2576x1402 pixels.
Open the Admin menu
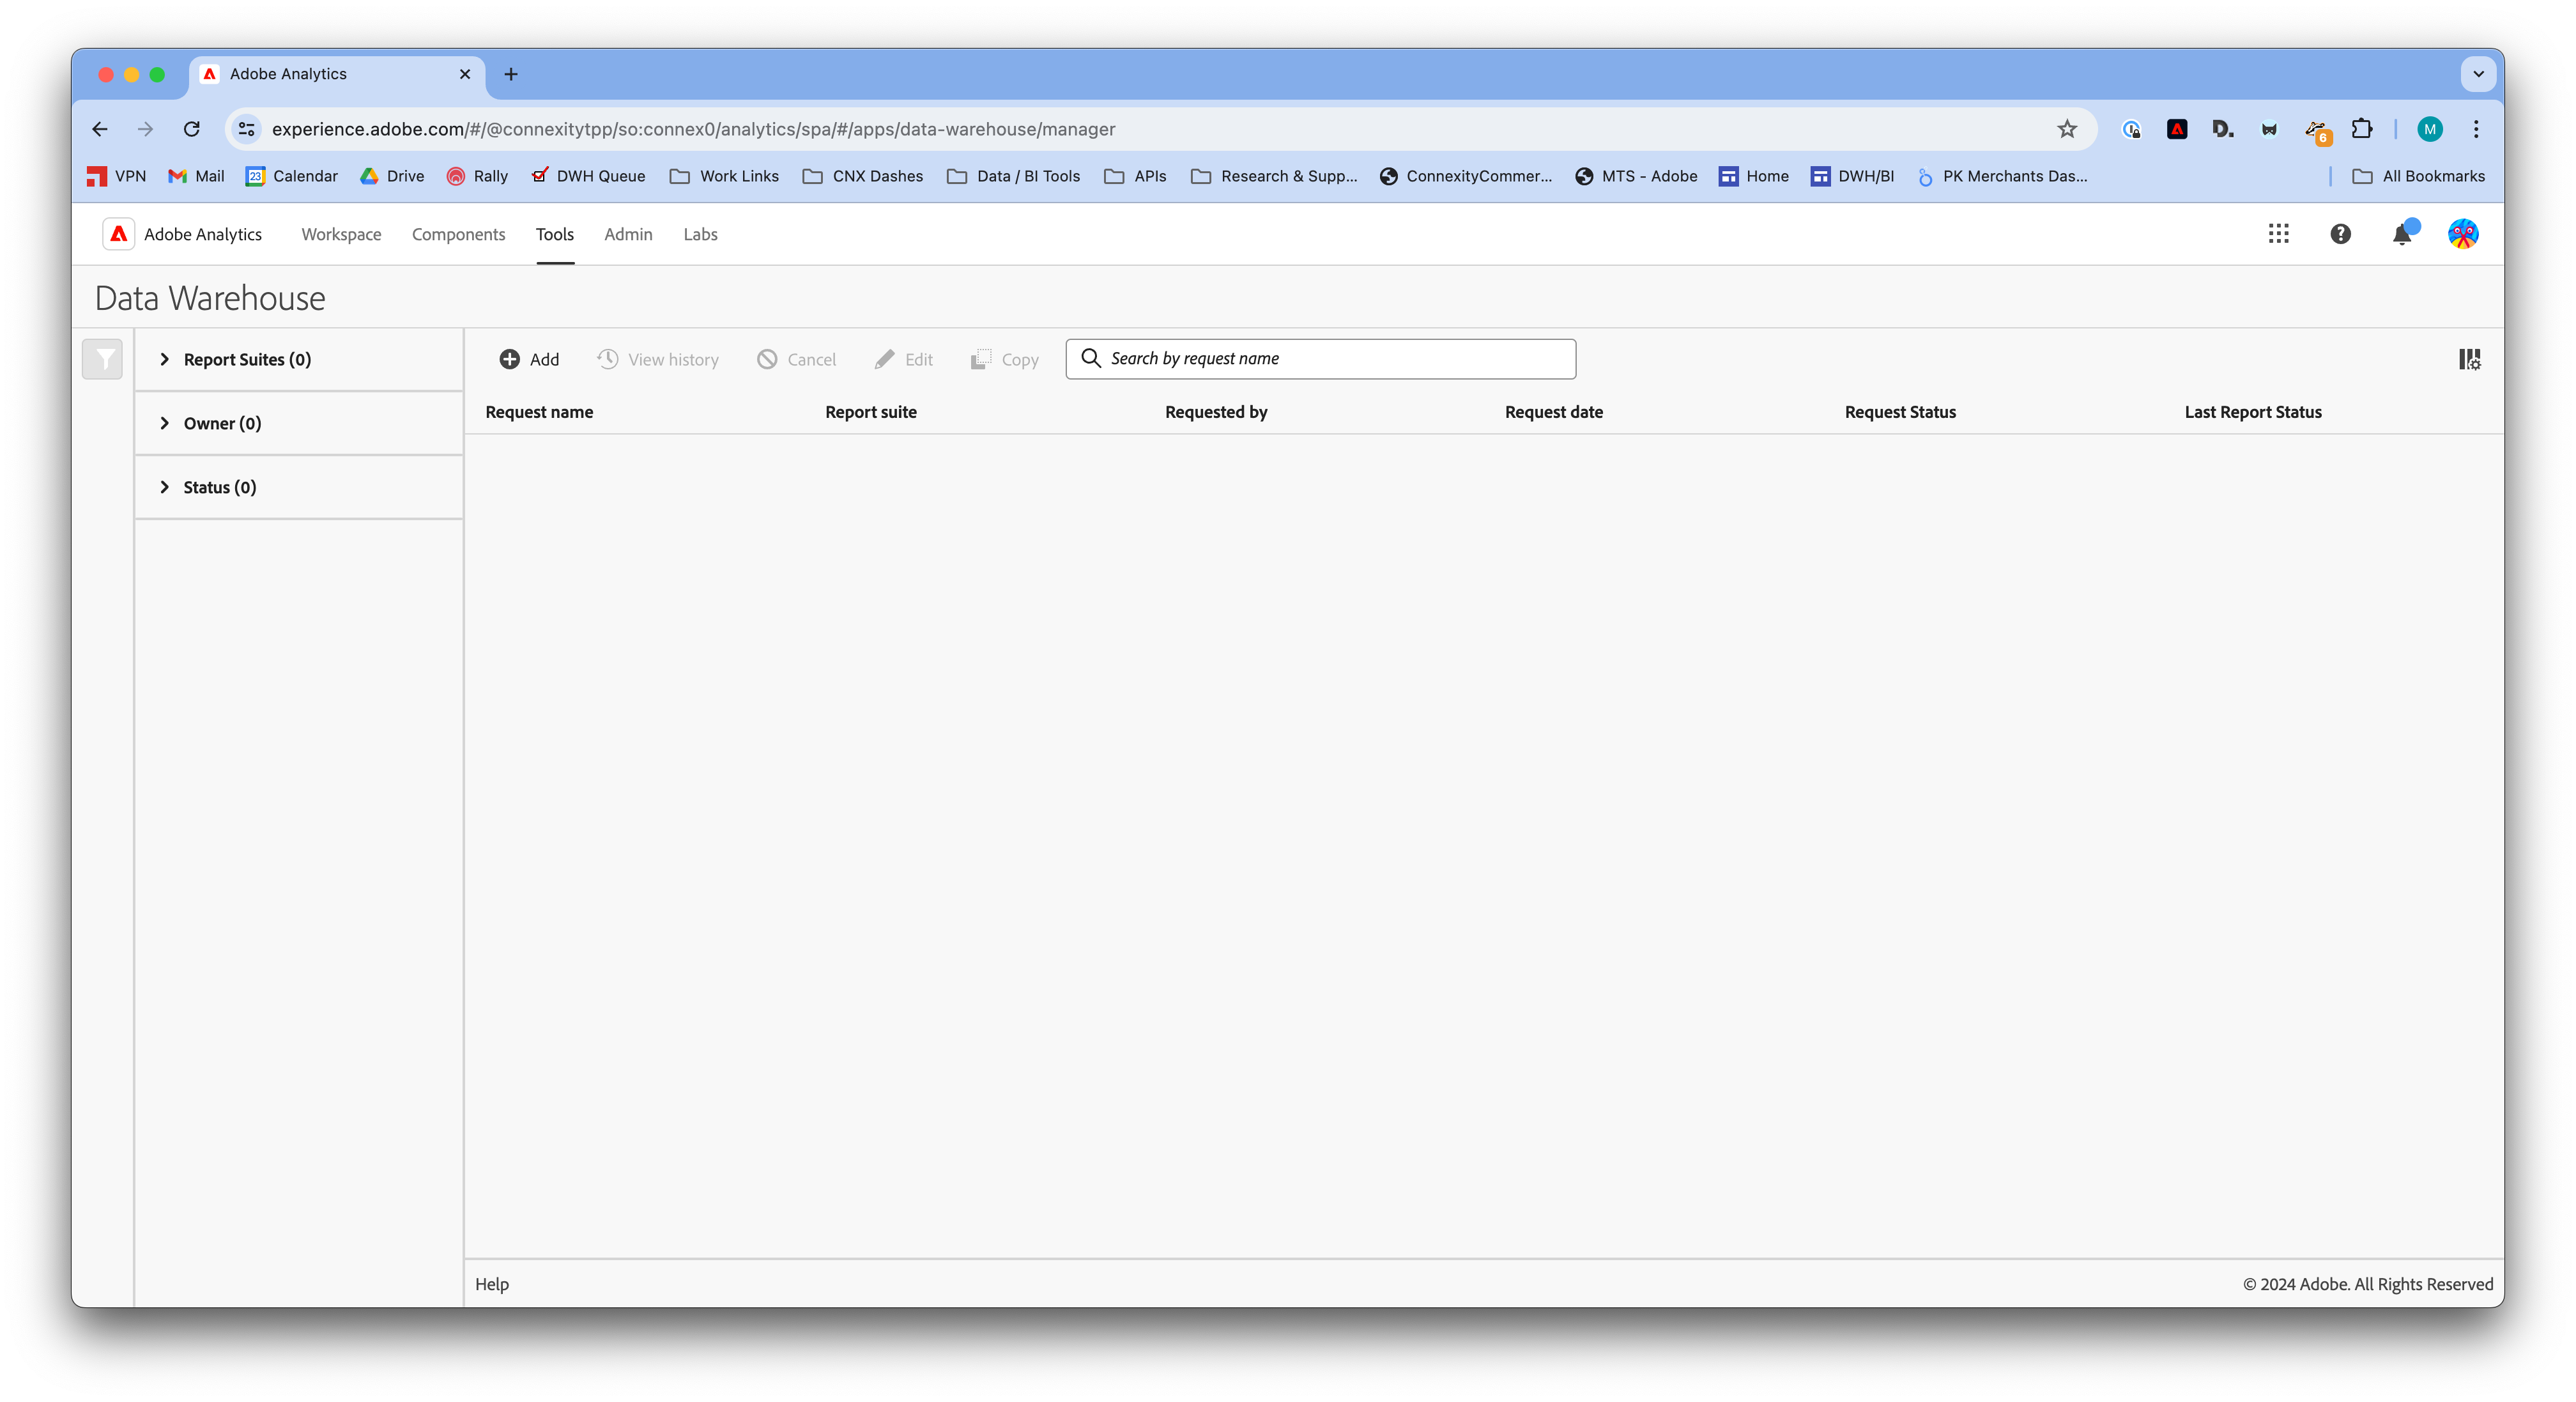tap(628, 234)
